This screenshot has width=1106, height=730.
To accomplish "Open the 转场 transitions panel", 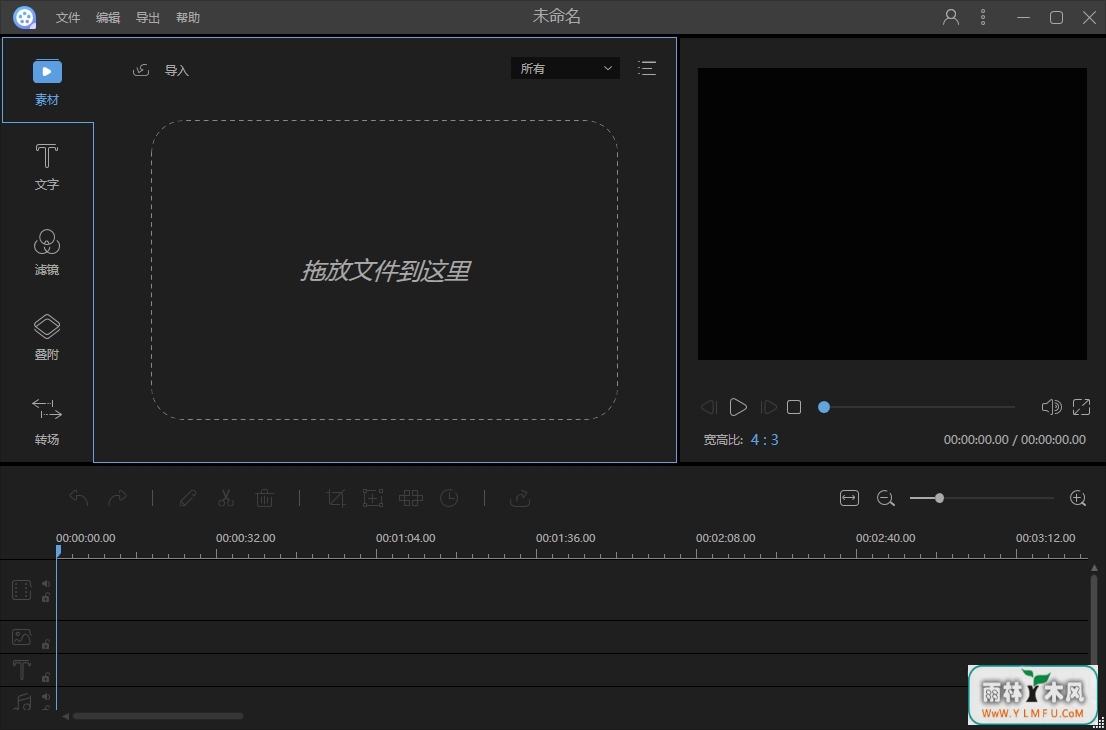I will coord(47,422).
